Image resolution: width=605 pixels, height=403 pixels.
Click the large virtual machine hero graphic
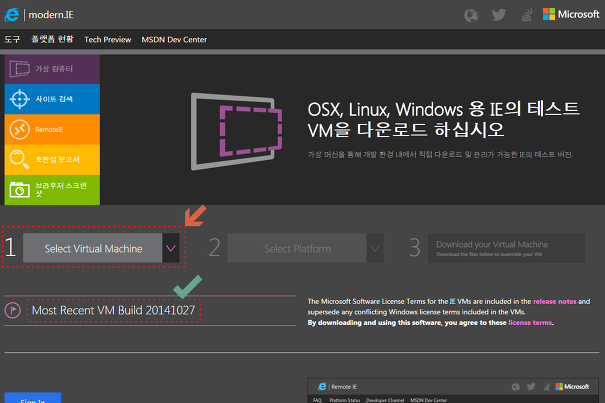point(236,131)
